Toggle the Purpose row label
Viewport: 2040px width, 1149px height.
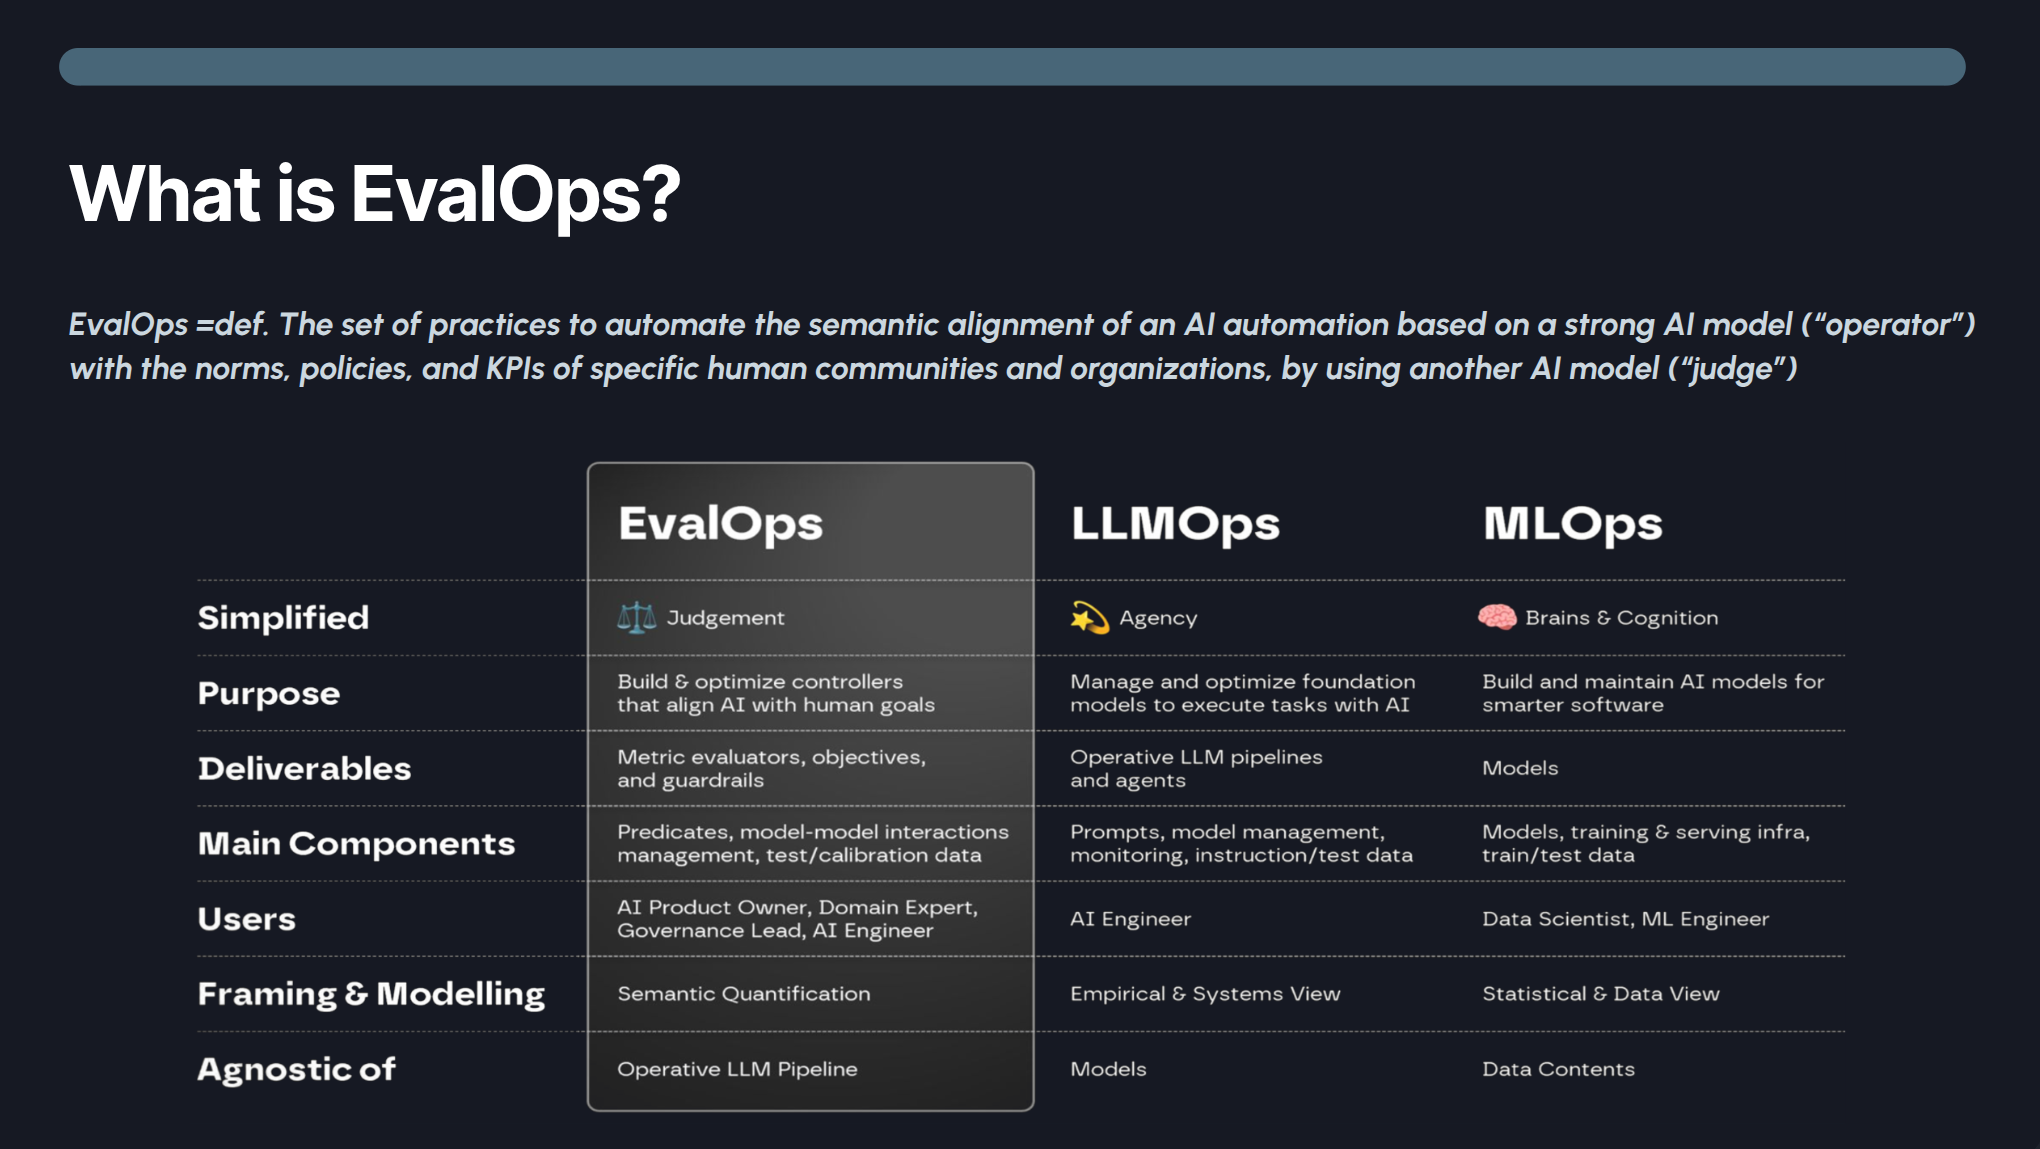tap(267, 692)
